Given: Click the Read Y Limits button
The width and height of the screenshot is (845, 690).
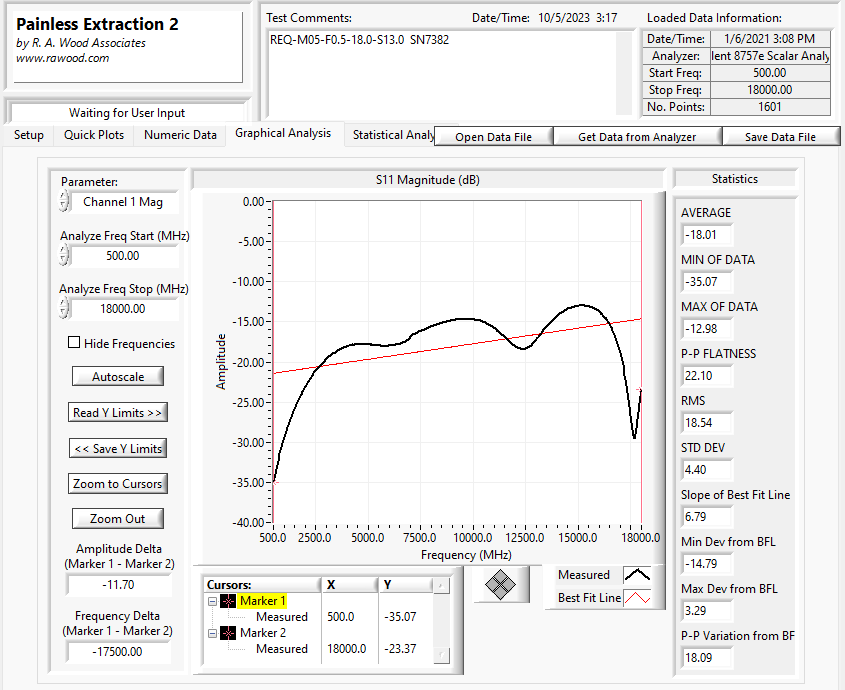Looking at the screenshot, I should 117,412.
